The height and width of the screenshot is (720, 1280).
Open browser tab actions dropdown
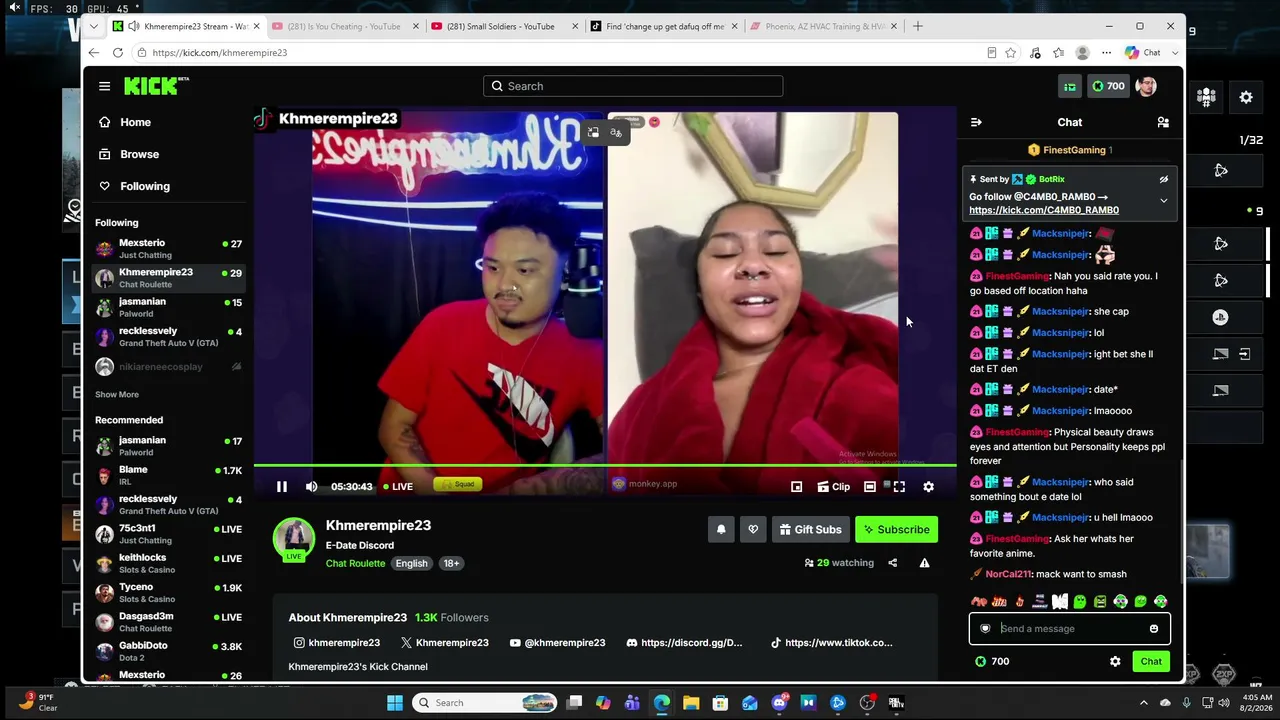tap(94, 26)
